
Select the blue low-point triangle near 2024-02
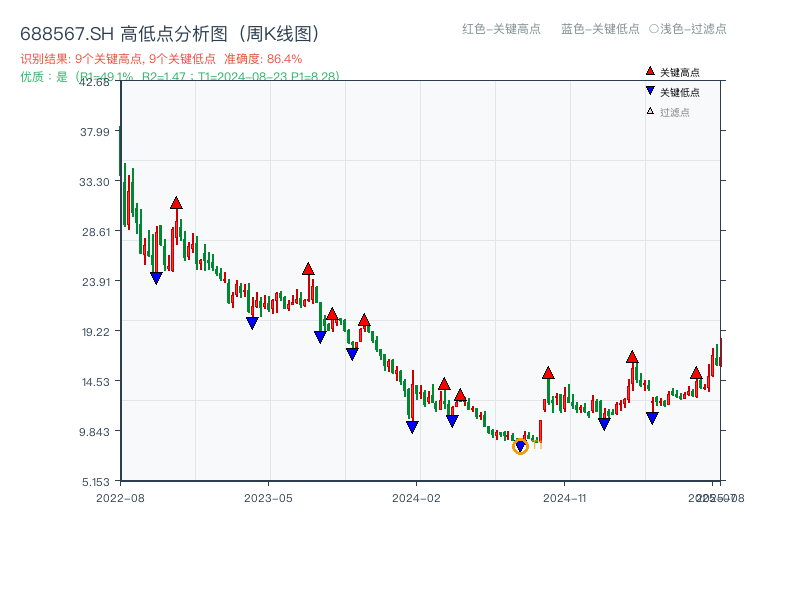[x=412, y=427]
